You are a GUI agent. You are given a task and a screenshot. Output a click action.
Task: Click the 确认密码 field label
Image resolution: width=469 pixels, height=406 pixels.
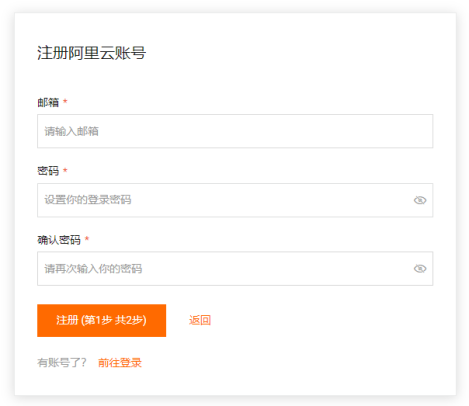59,240
